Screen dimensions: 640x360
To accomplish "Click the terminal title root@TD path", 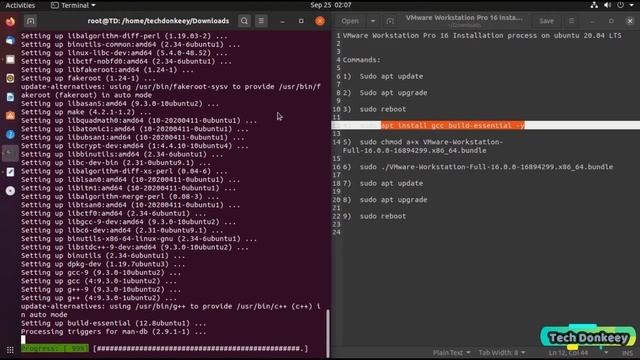I will click(x=158, y=21).
